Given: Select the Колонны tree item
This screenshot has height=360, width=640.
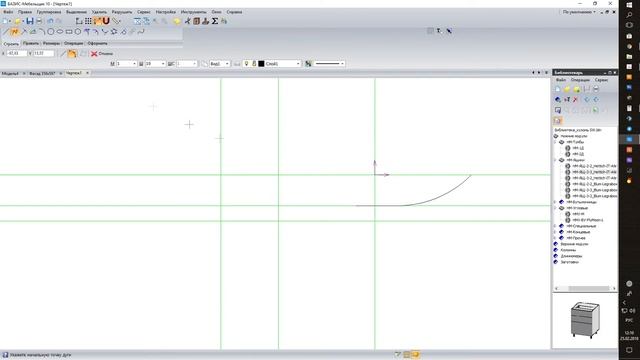Looking at the screenshot, I should coord(568,250).
